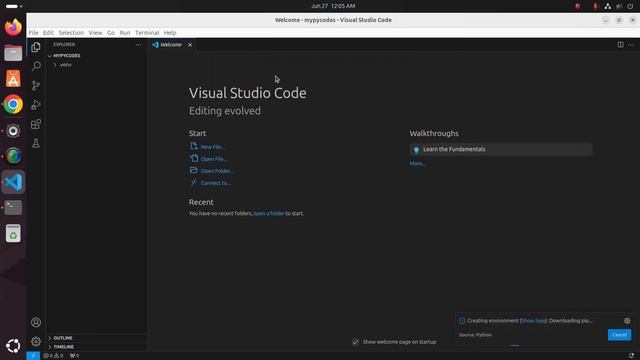640x360 pixels.
Task: Click the volume icon in top bar
Action: pyautogui.click(x=619, y=6)
